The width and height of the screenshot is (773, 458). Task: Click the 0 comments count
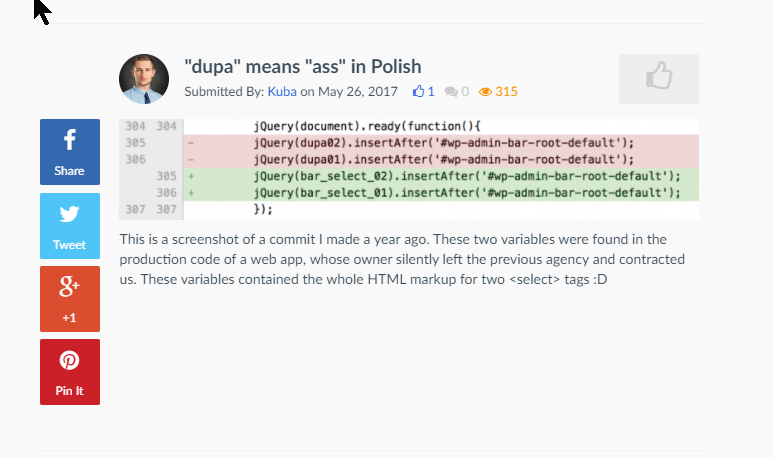(x=464, y=92)
